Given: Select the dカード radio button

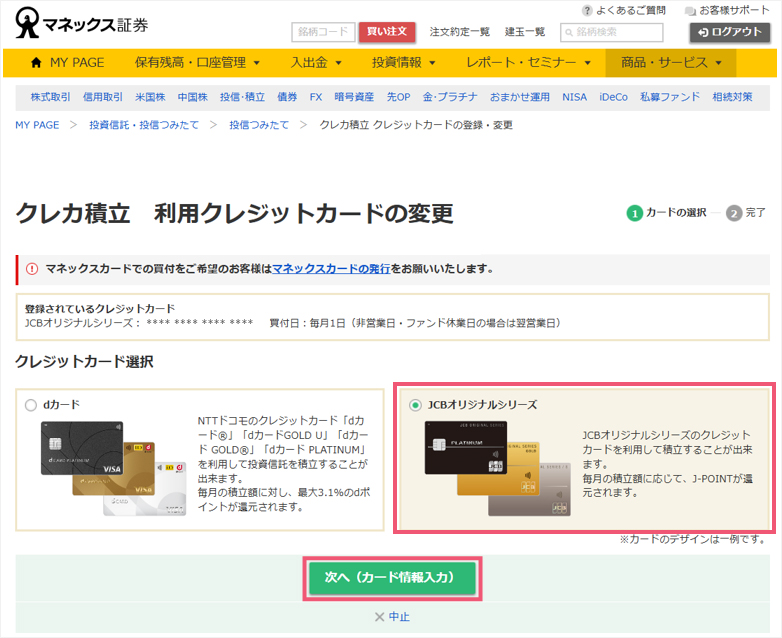Looking at the screenshot, I should [x=31, y=405].
